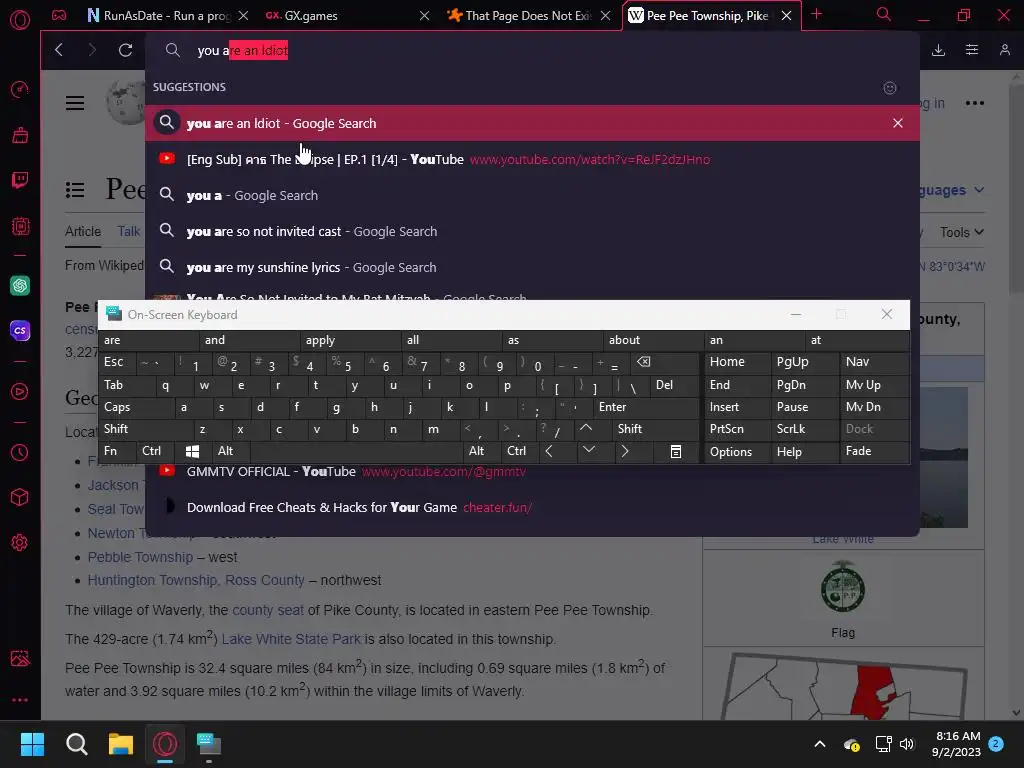
Task: Open Wikipedia three-dots personal tools menu
Action: 974,103
